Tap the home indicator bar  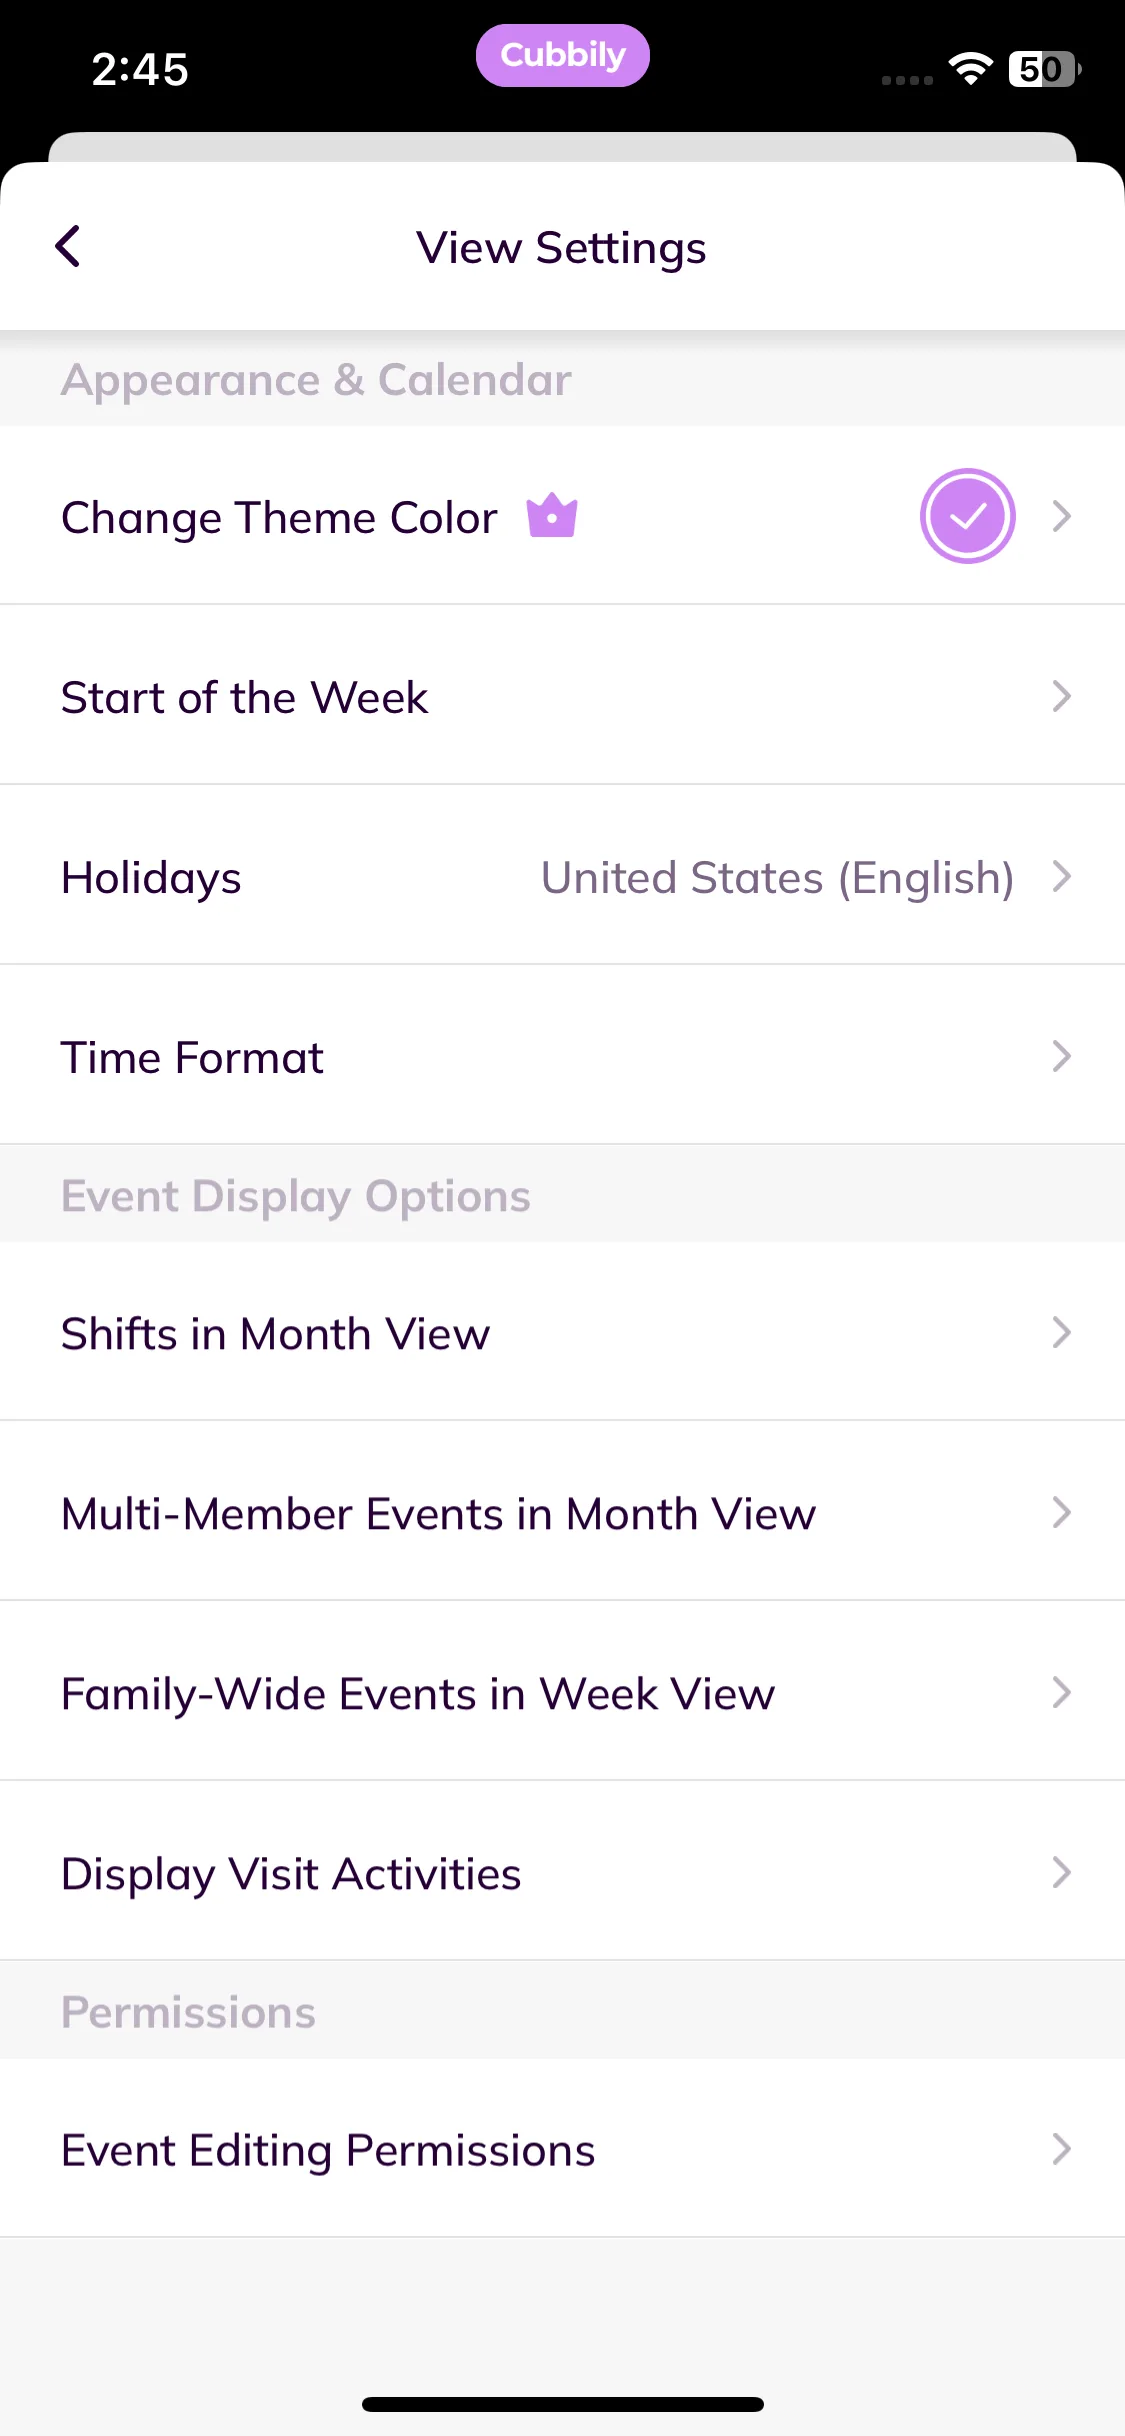pos(562,2404)
